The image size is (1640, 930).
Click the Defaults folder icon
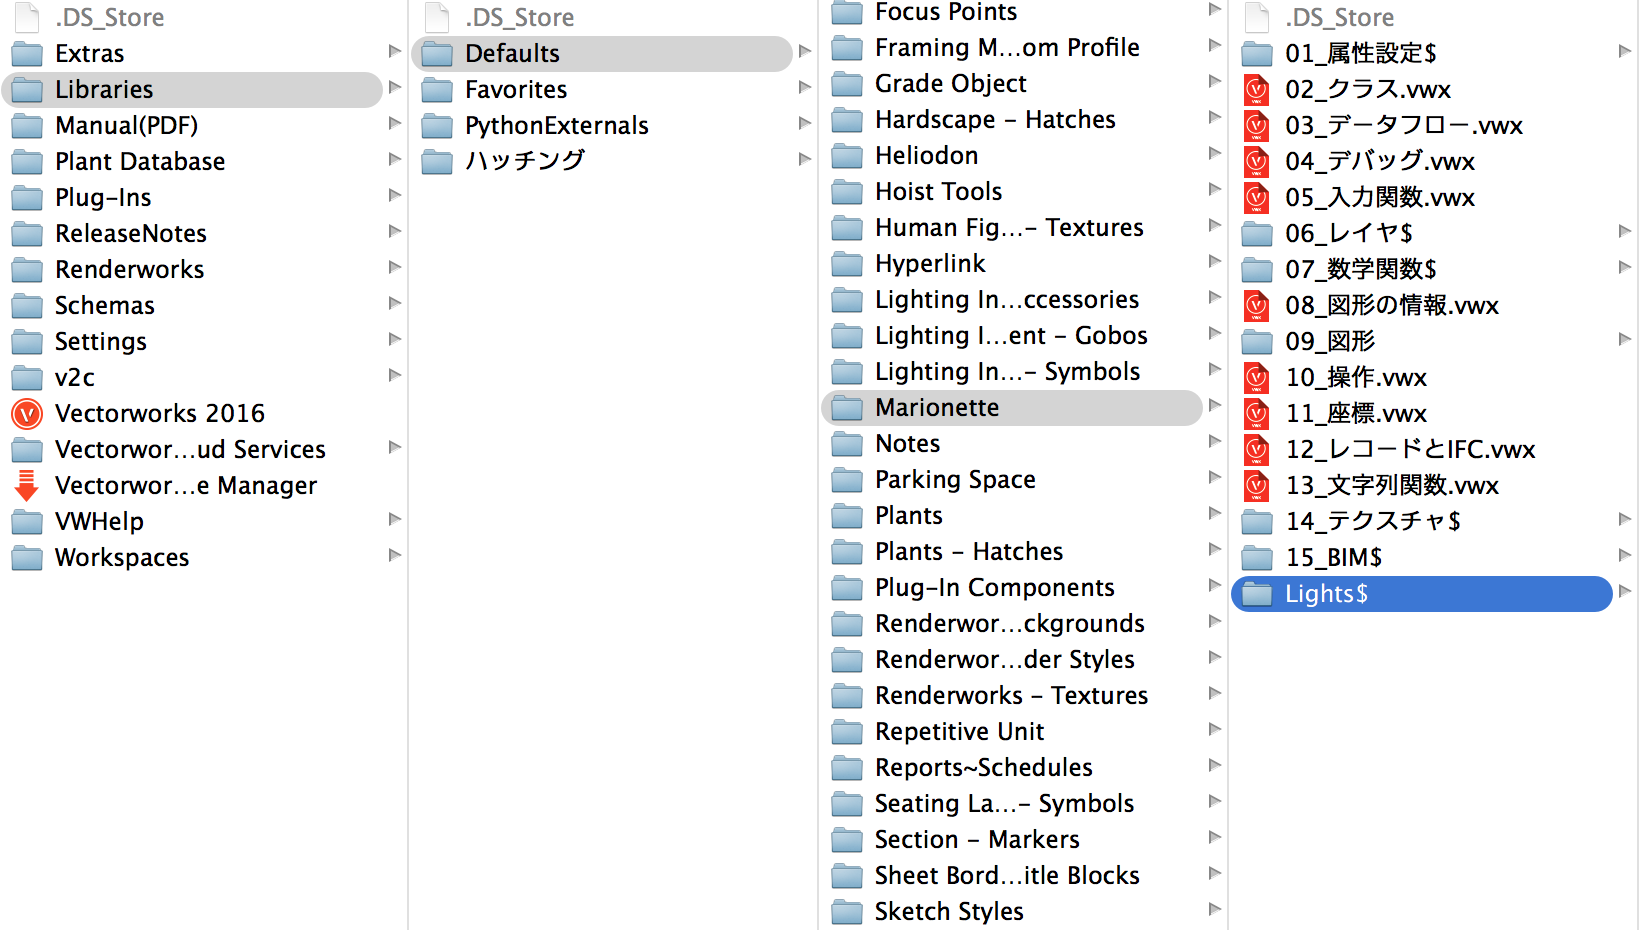437,54
